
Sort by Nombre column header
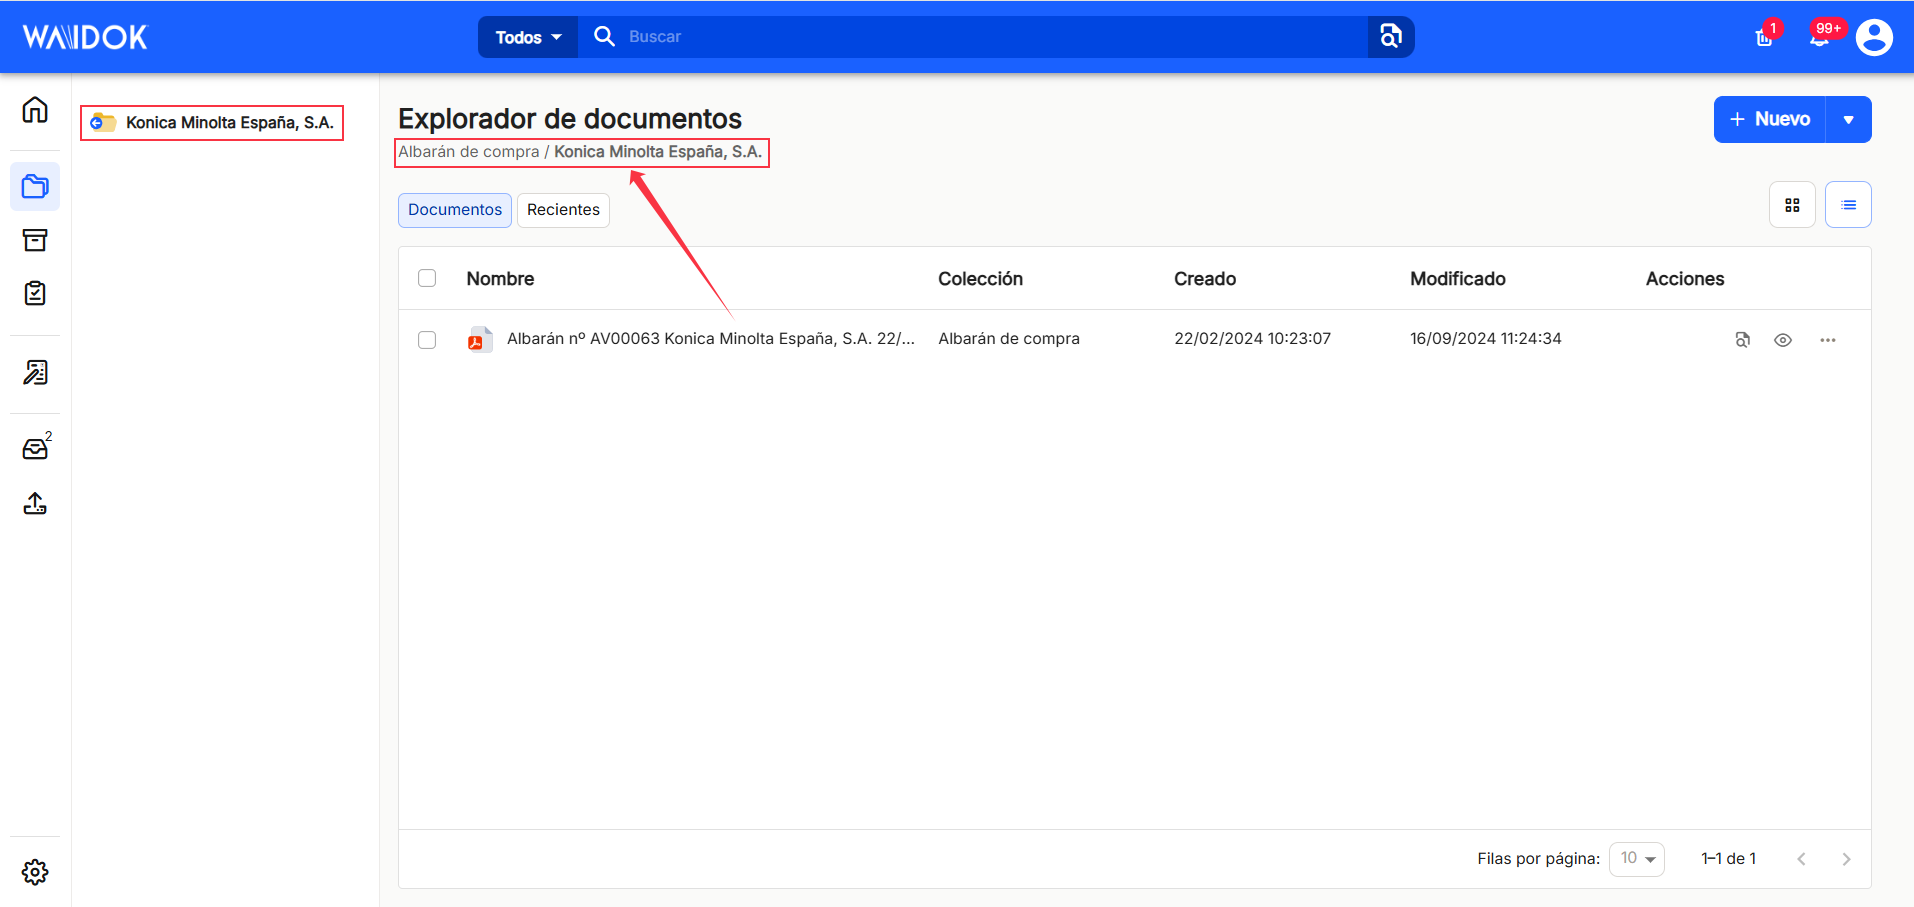coord(500,279)
